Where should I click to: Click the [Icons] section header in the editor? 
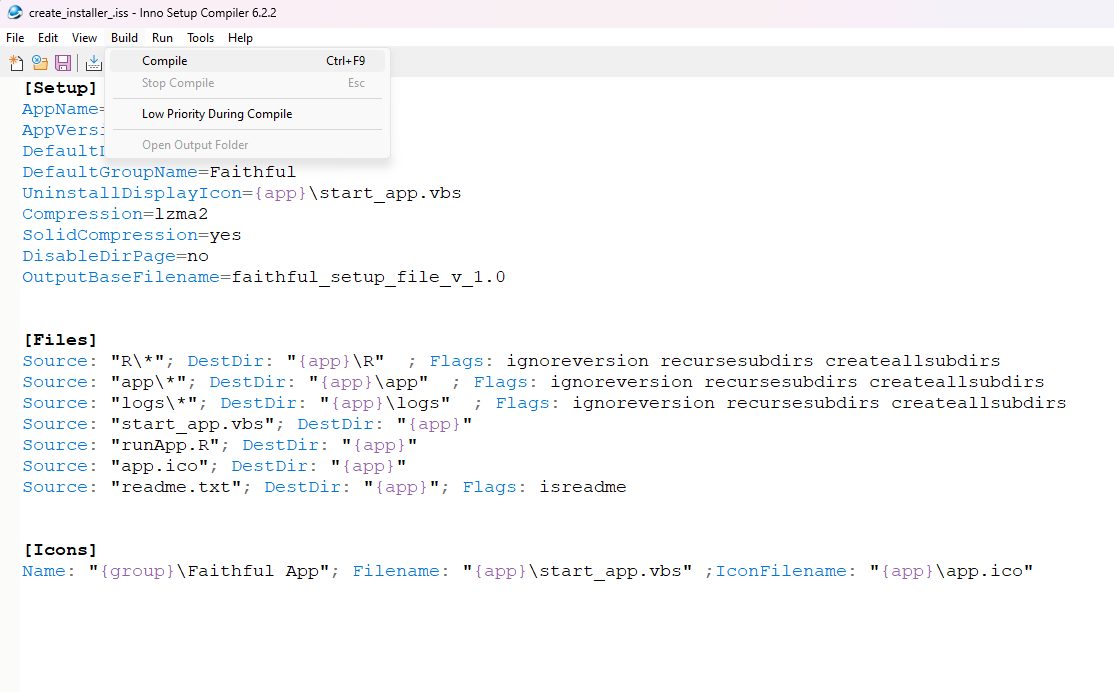[x=56, y=549]
